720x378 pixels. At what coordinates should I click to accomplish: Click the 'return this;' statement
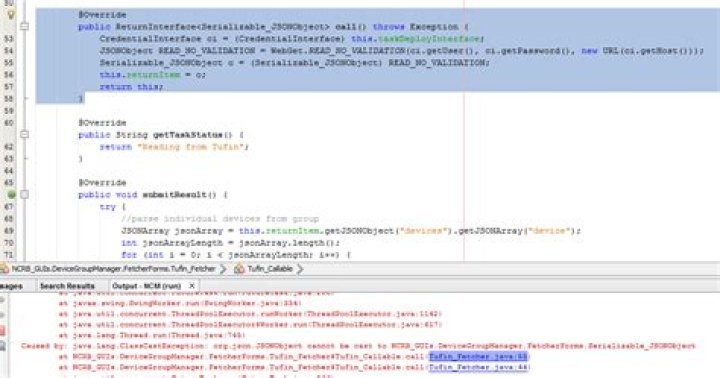131,87
